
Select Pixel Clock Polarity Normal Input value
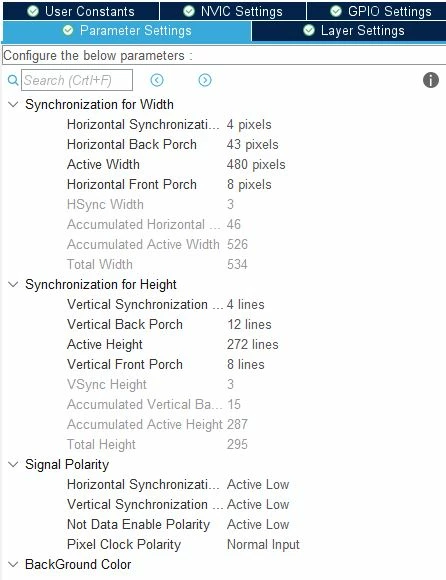pos(263,544)
